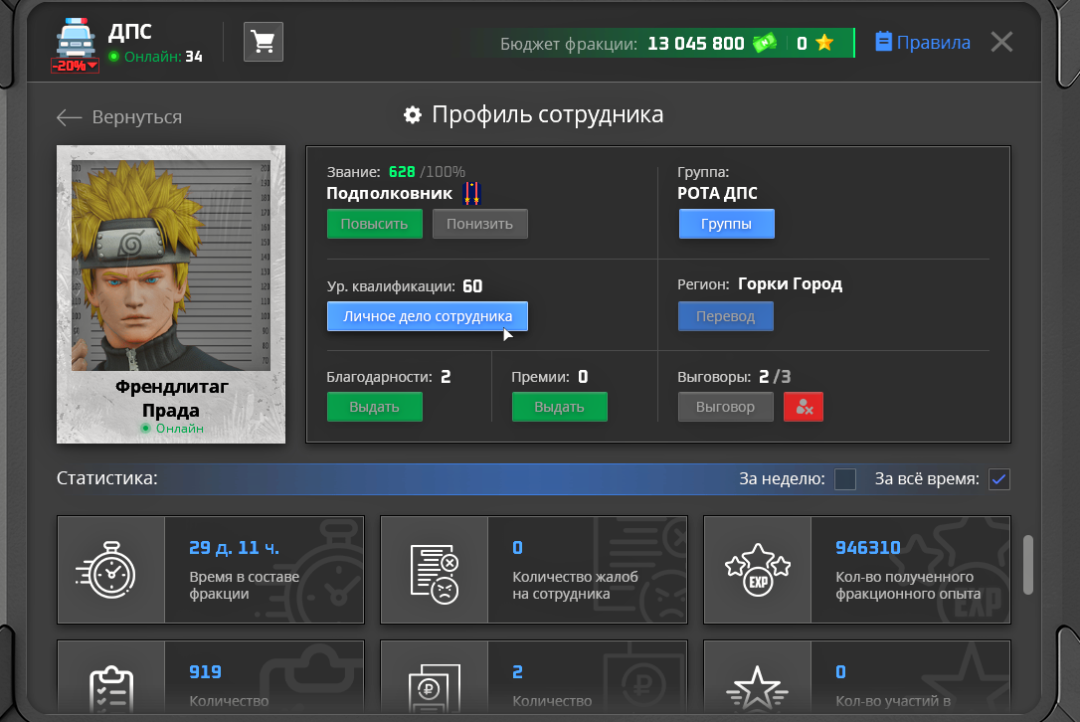The width and height of the screenshot is (1080, 722).
Task: Click Выдать under Премии
Action: tap(559, 407)
